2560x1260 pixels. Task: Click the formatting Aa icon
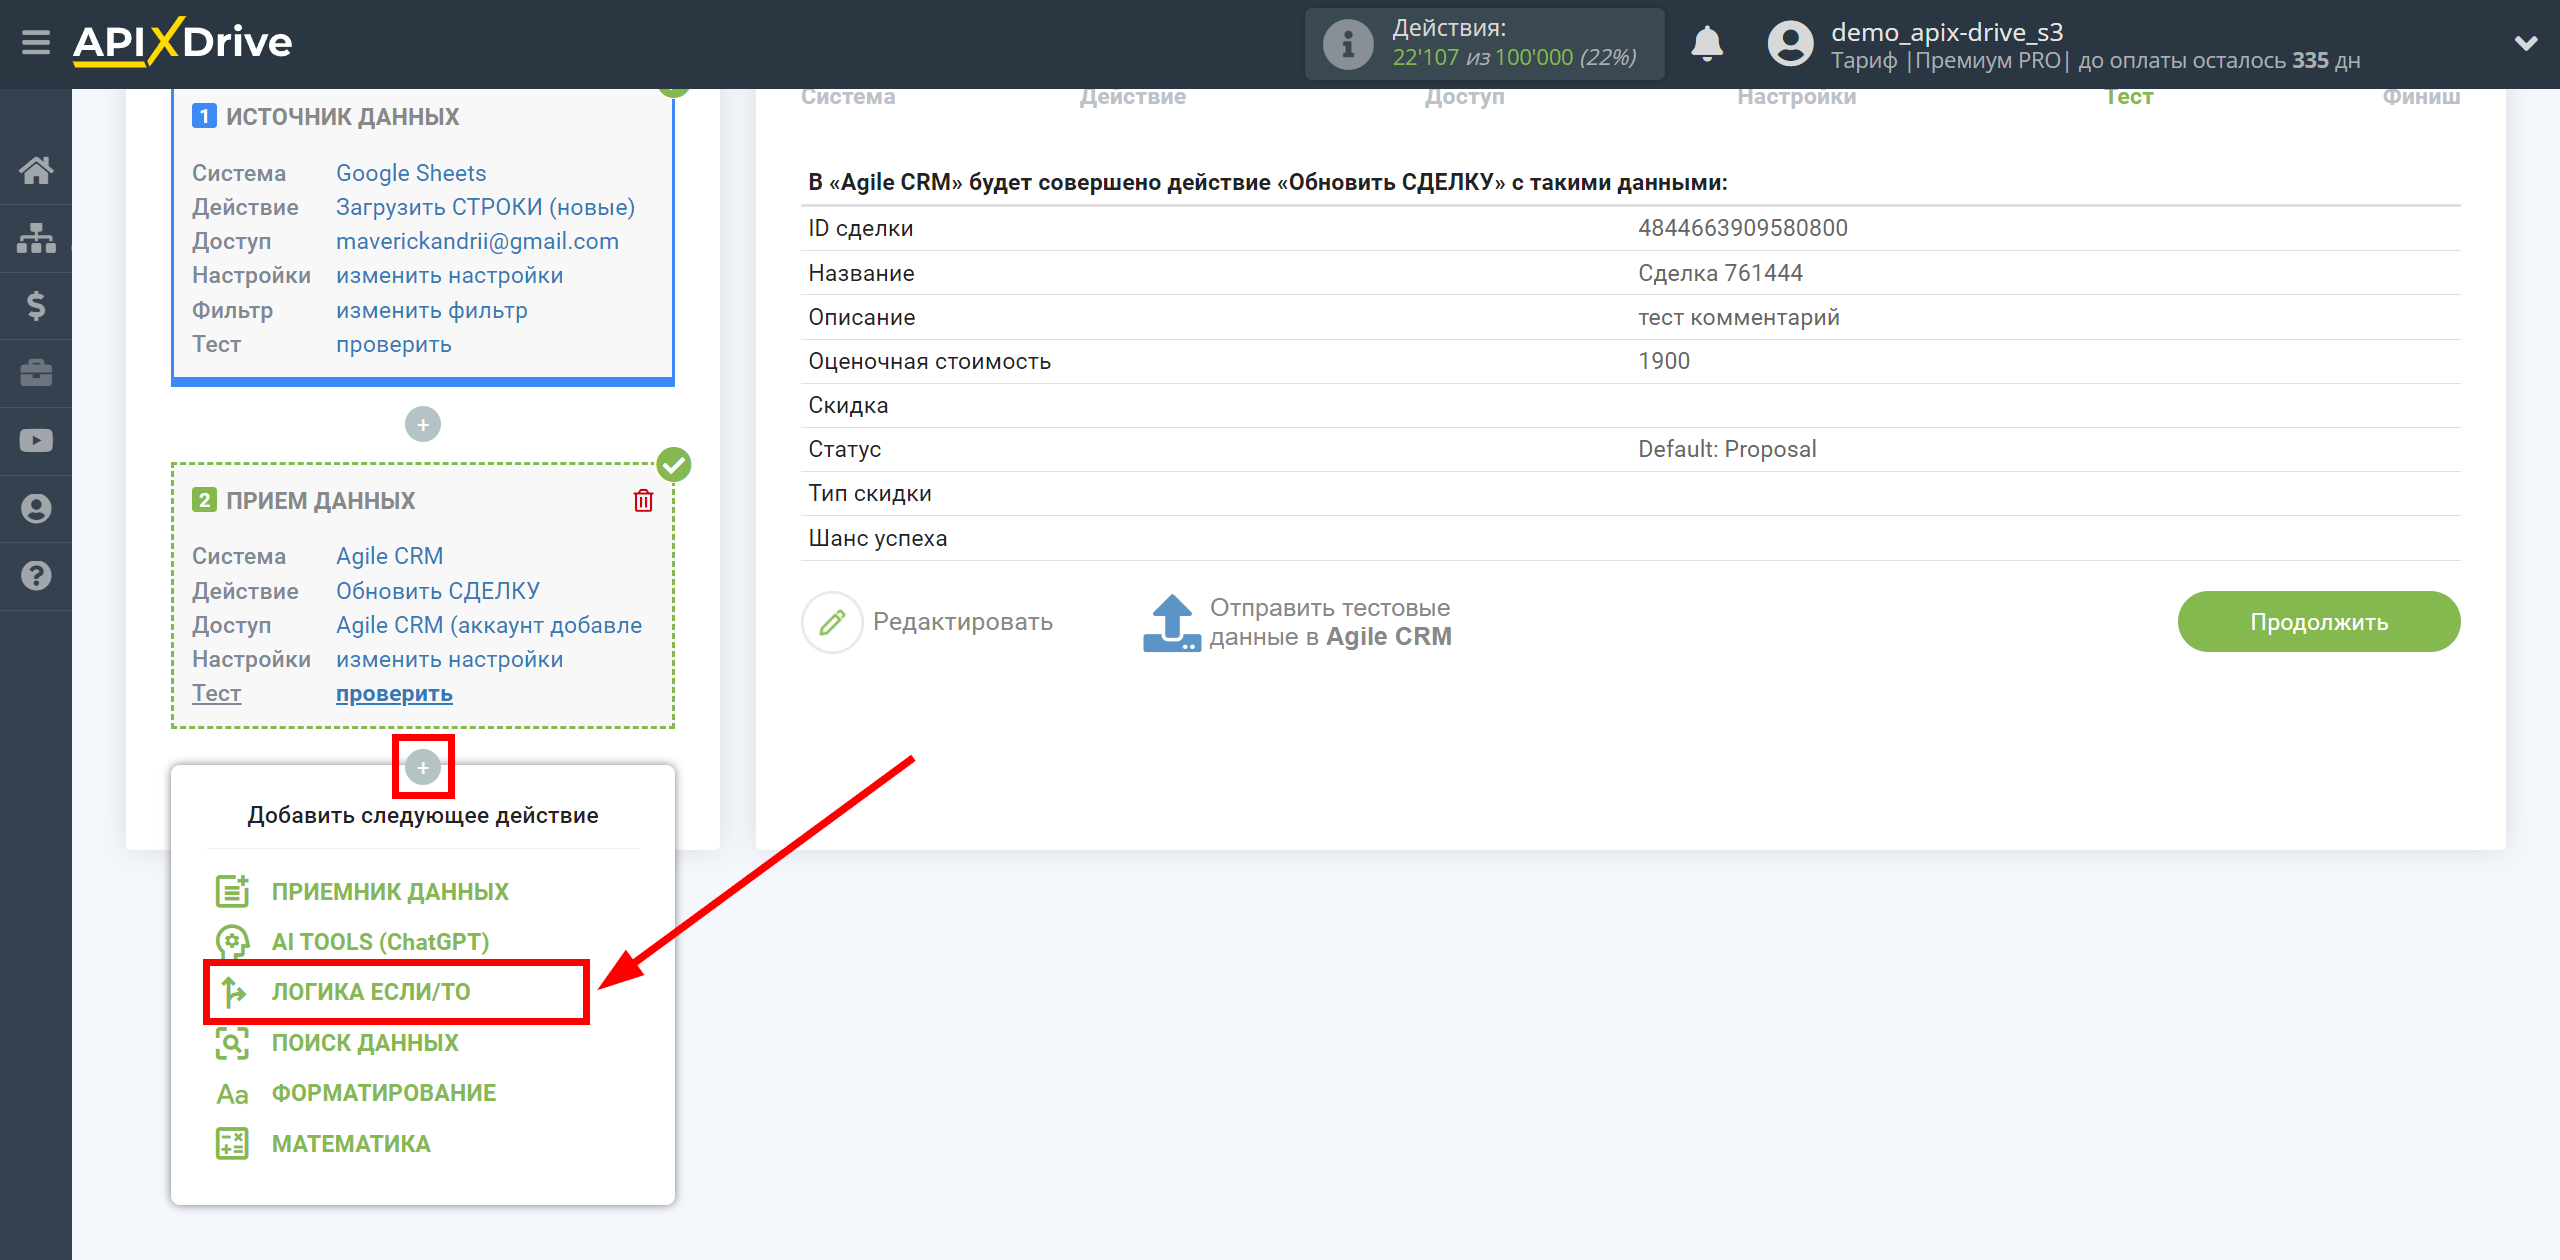pos(232,1094)
